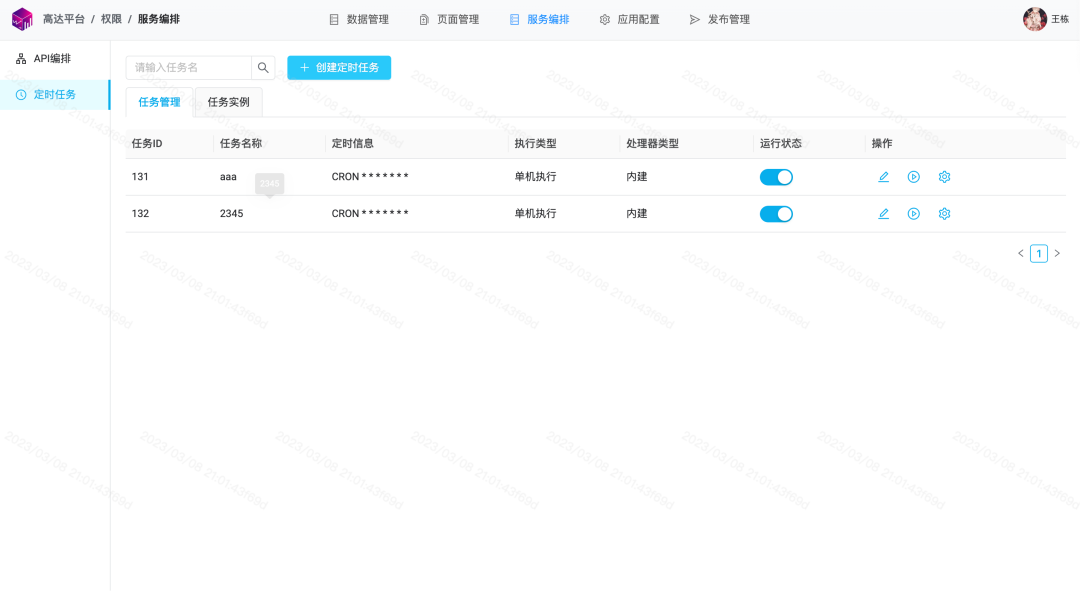Click the edit pencil icon for task 131
Image resolution: width=1080 pixels, height=591 pixels.
pyautogui.click(x=884, y=177)
